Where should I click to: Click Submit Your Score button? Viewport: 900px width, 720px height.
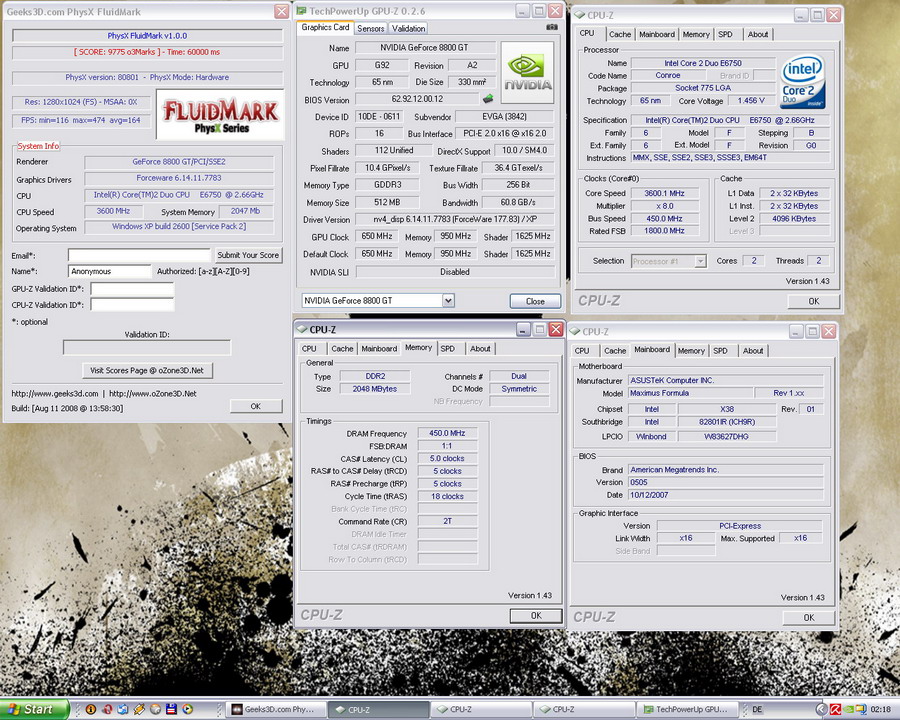click(x=248, y=255)
